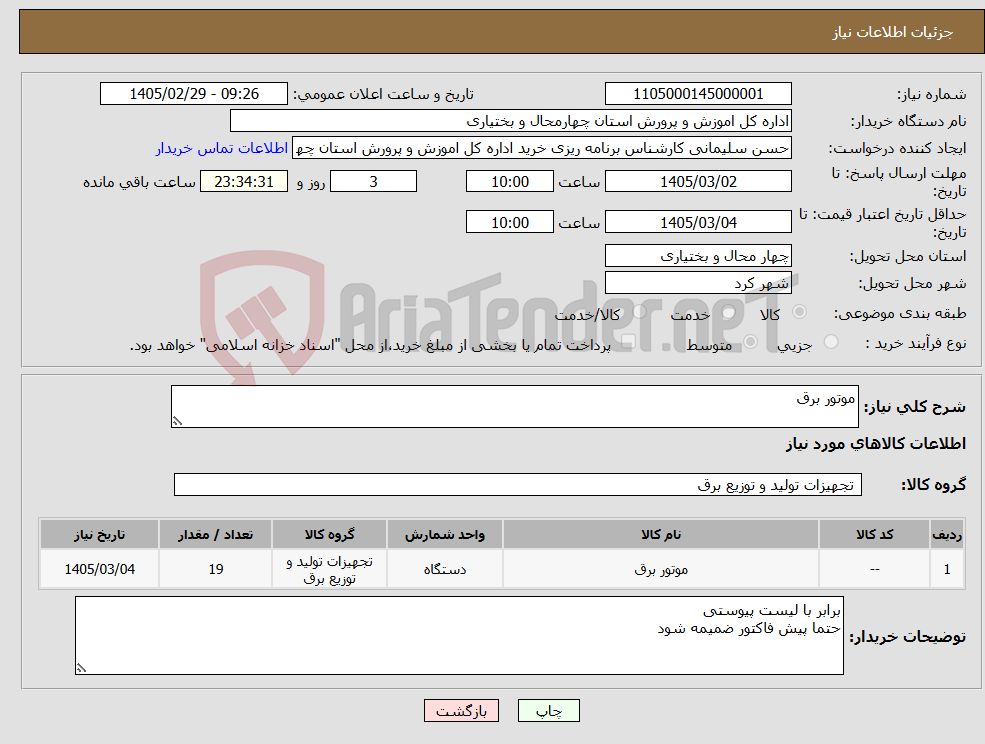This screenshot has height=744, width=985.
Task: Click the اطلاعات کالاهای مورد نیاز heading
Action: (x=876, y=444)
